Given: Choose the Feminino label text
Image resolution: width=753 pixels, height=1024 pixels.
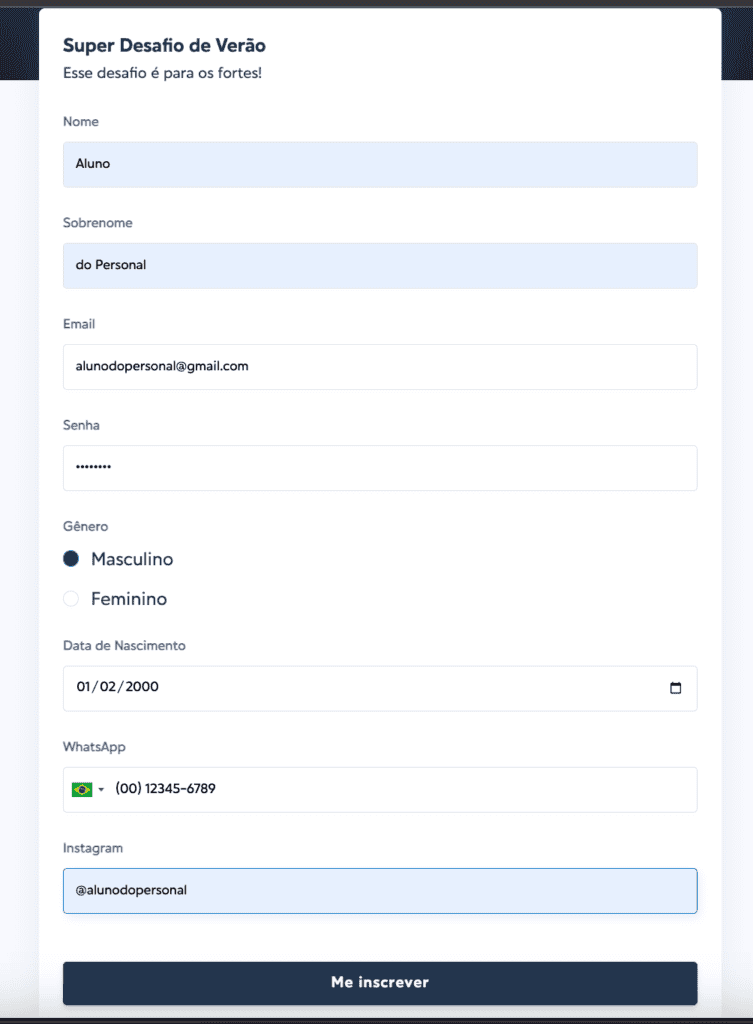Looking at the screenshot, I should 129,598.
